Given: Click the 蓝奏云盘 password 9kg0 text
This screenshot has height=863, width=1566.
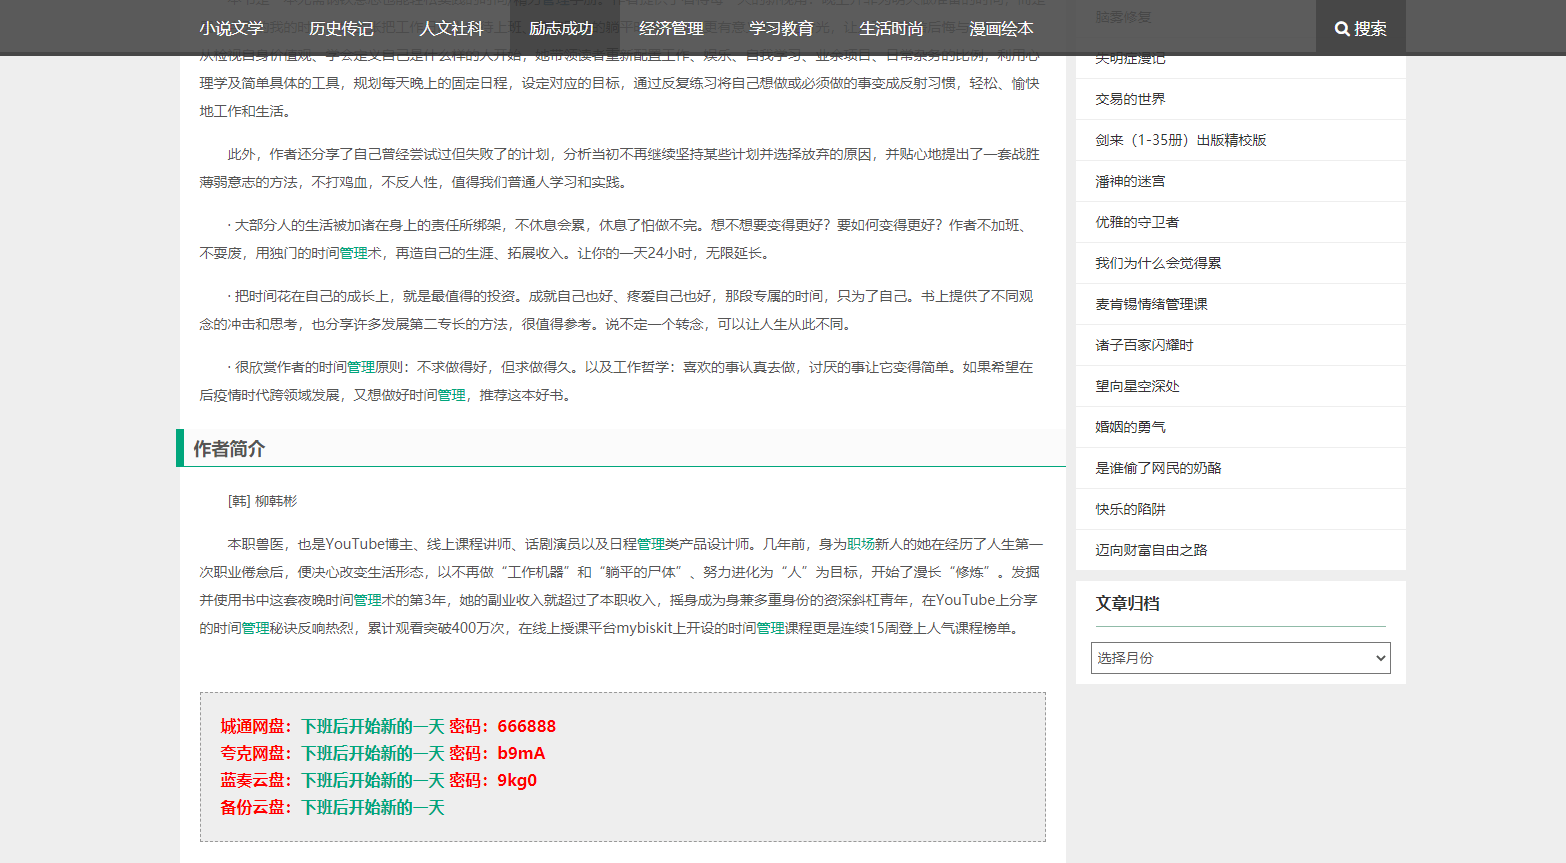Looking at the screenshot, I should pos(517,780).
